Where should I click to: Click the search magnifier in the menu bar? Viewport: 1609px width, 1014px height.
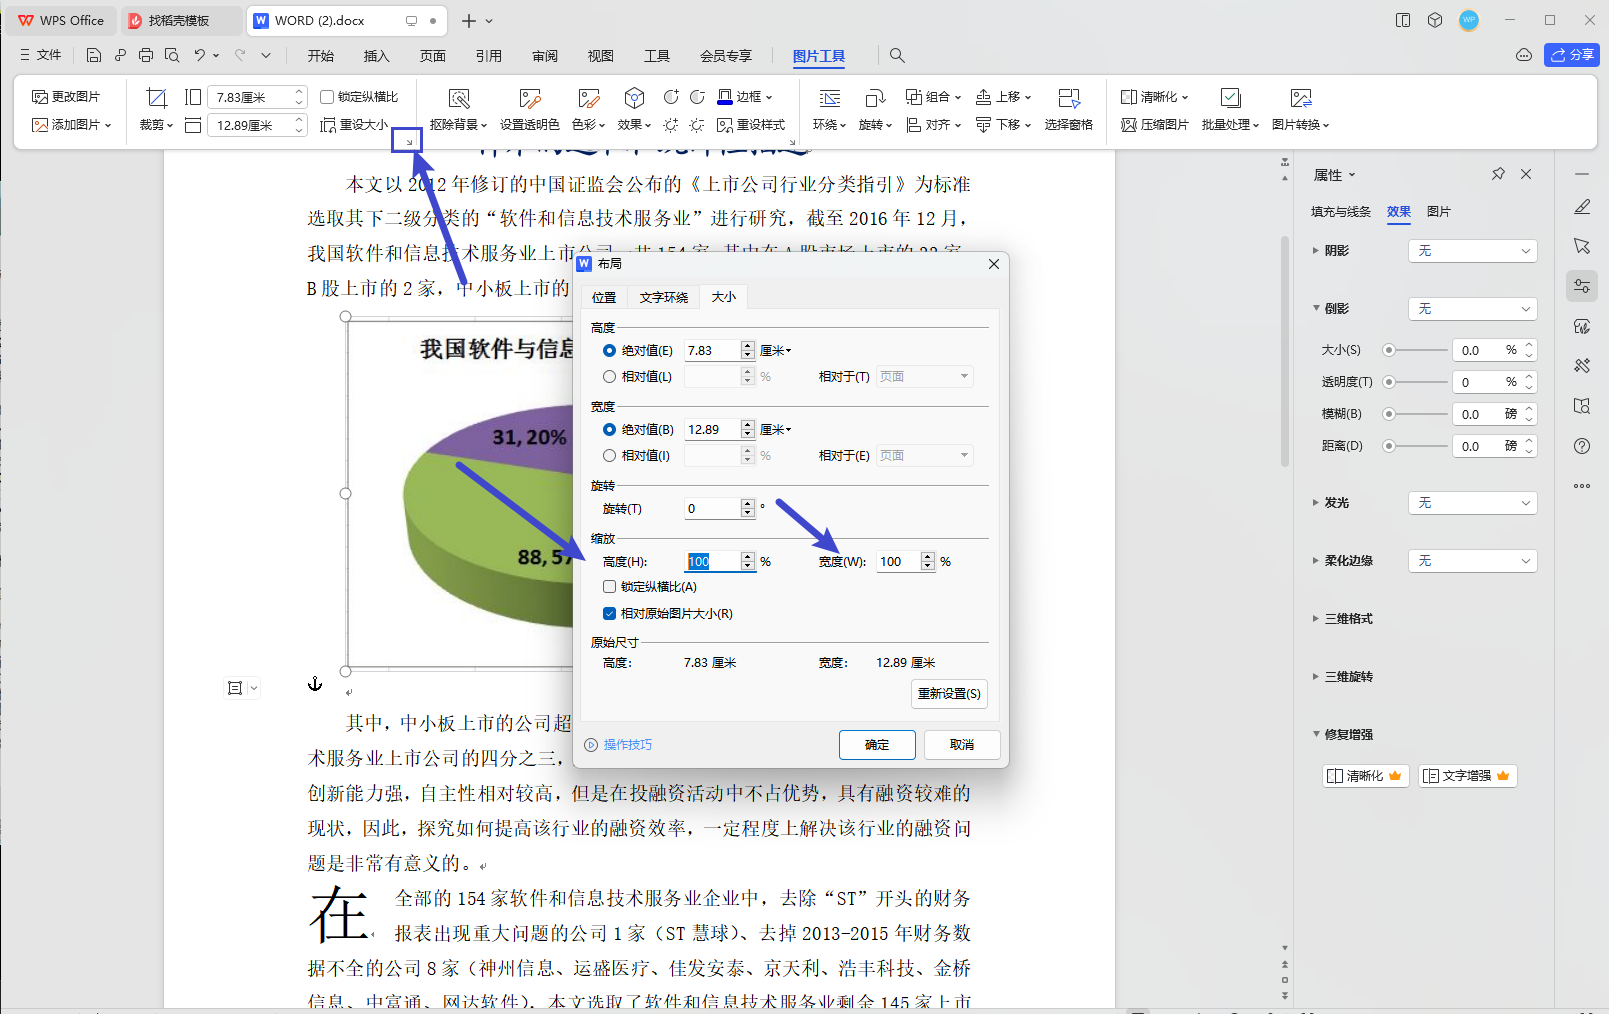[x=897, y=56]
